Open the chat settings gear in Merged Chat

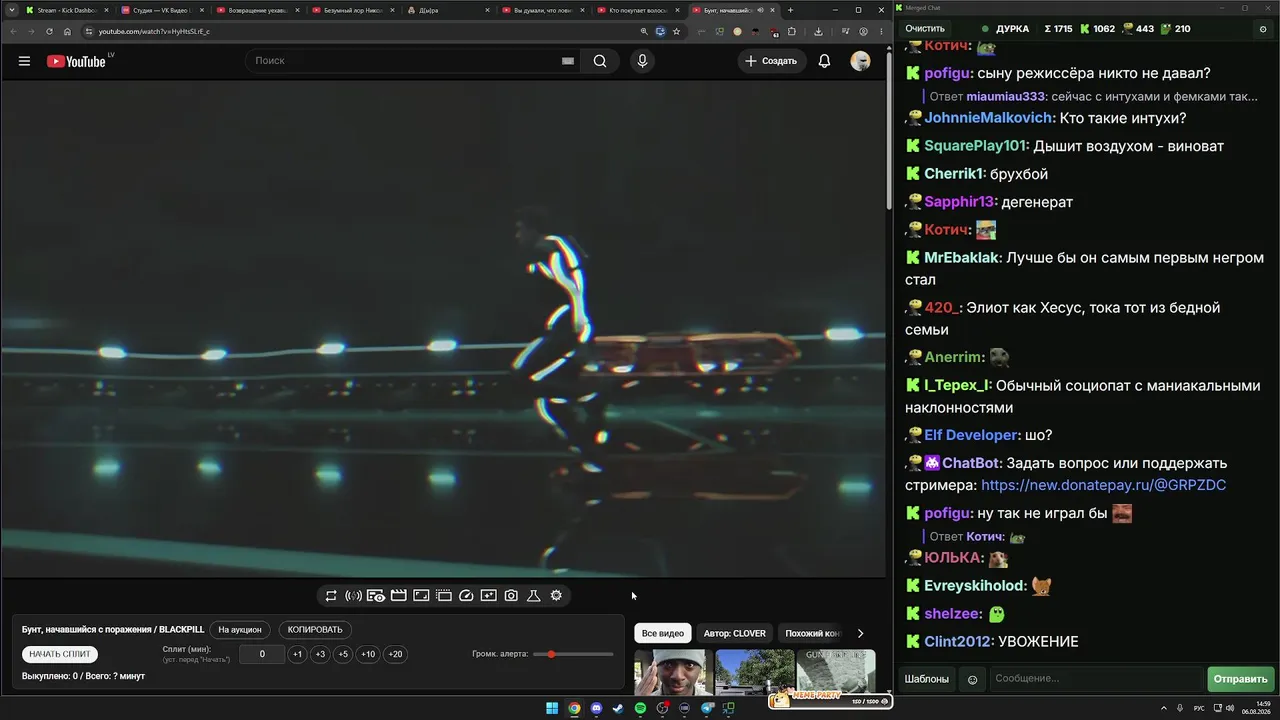click(x=1263, y=29)
